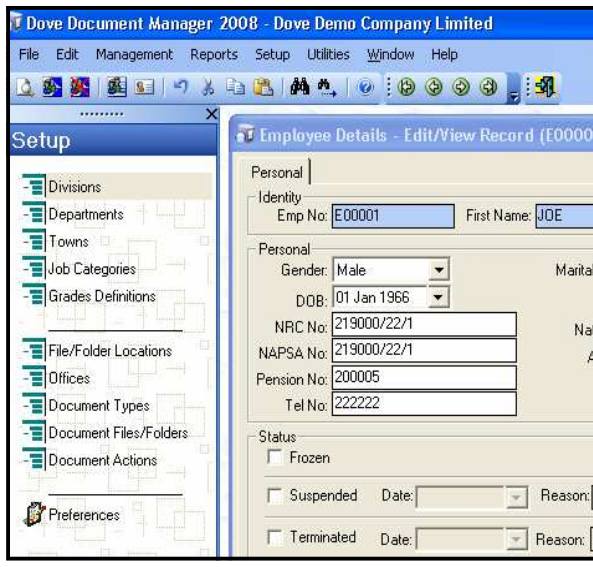Go to the first record navigation icon
Screen dimensions: 593x567
[x=407, y=87]
